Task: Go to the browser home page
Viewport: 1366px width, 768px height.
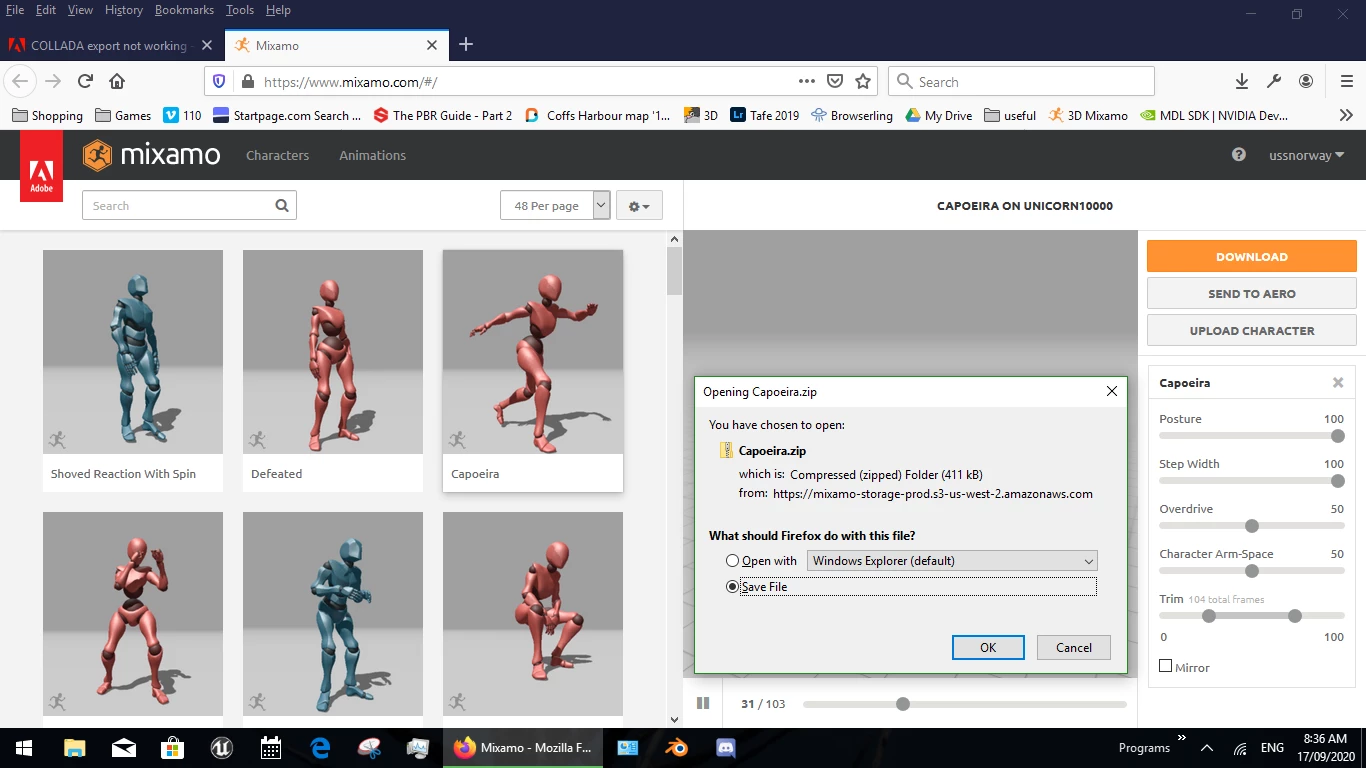Action: 117,81
